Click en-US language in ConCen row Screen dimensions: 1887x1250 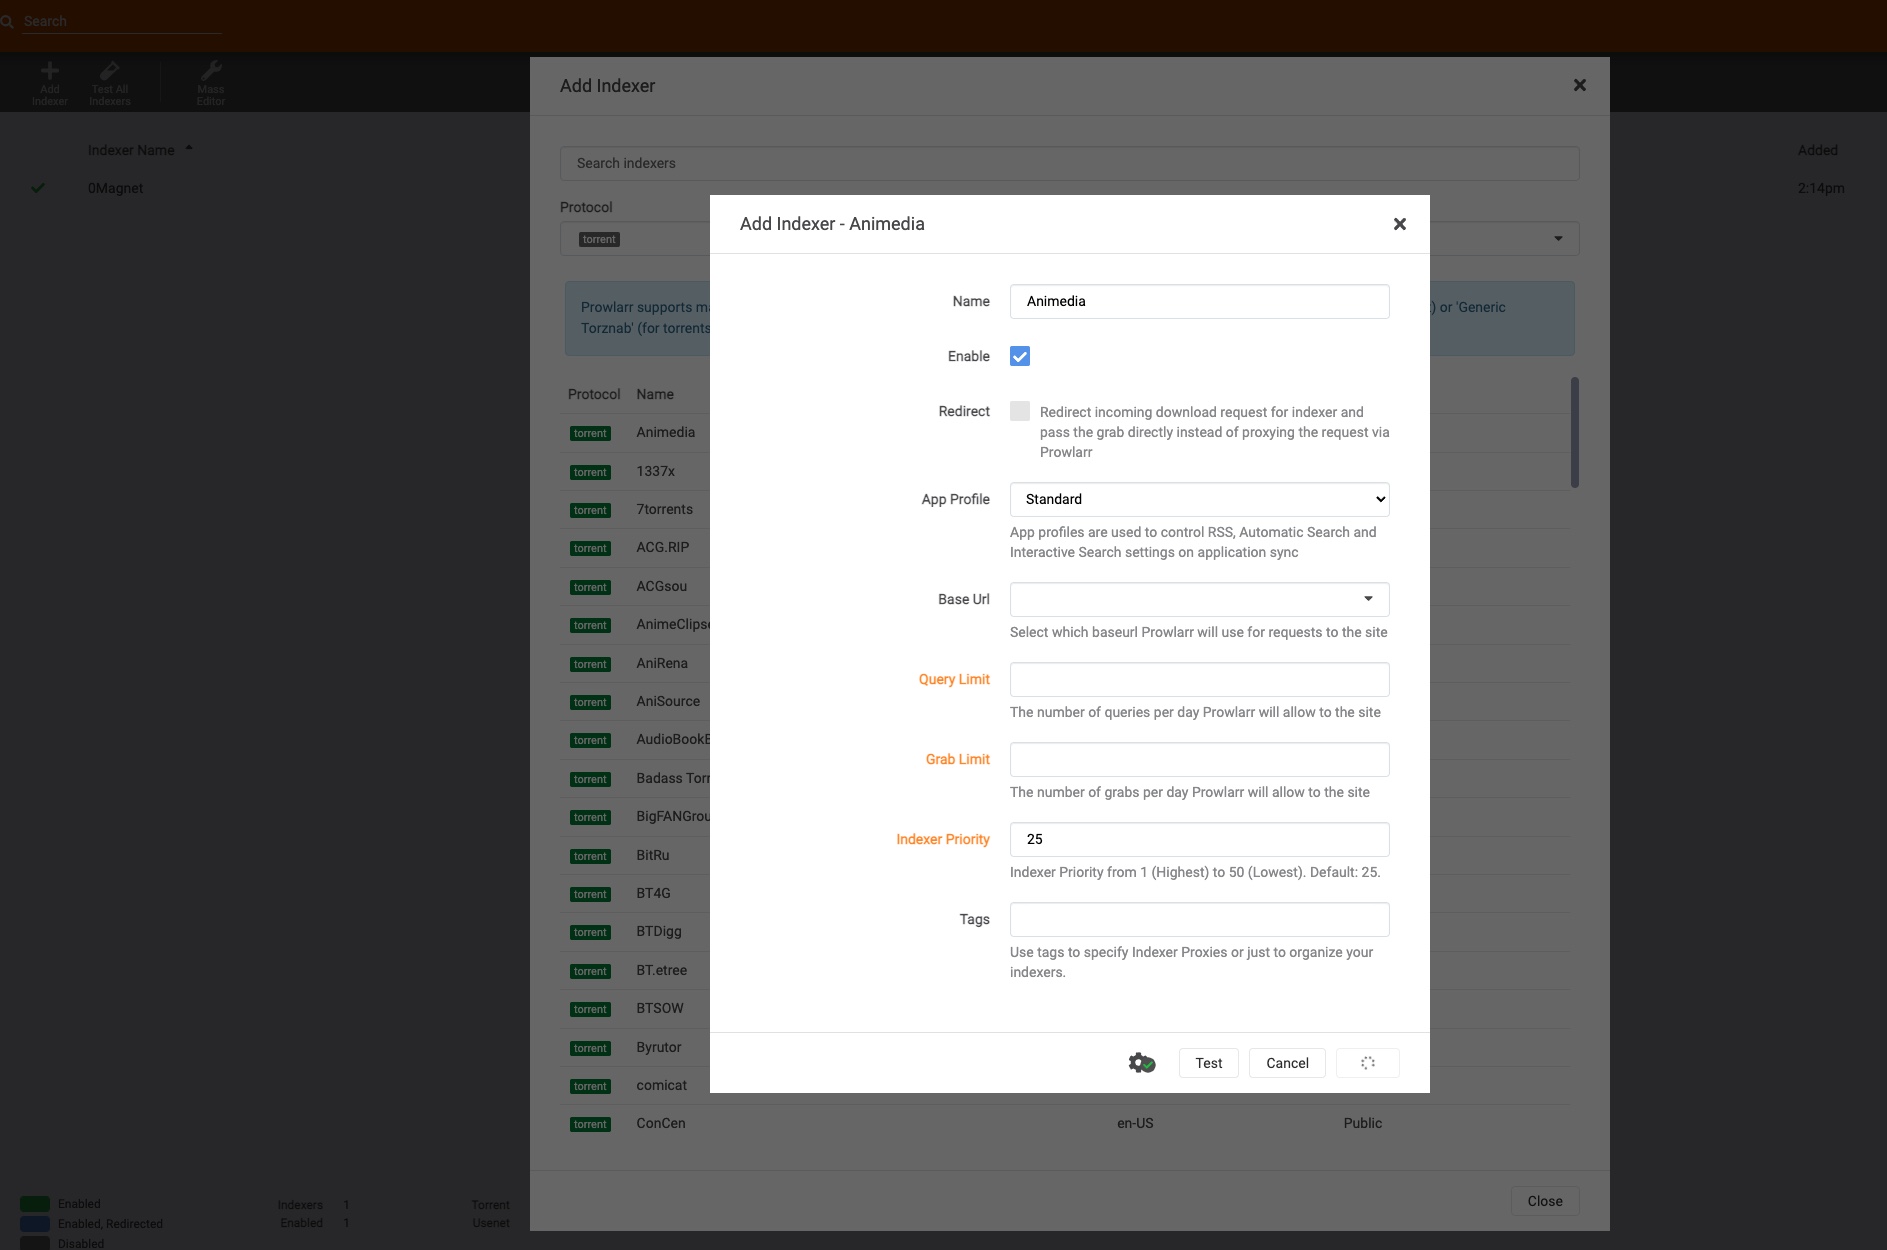[1135, 1123]
